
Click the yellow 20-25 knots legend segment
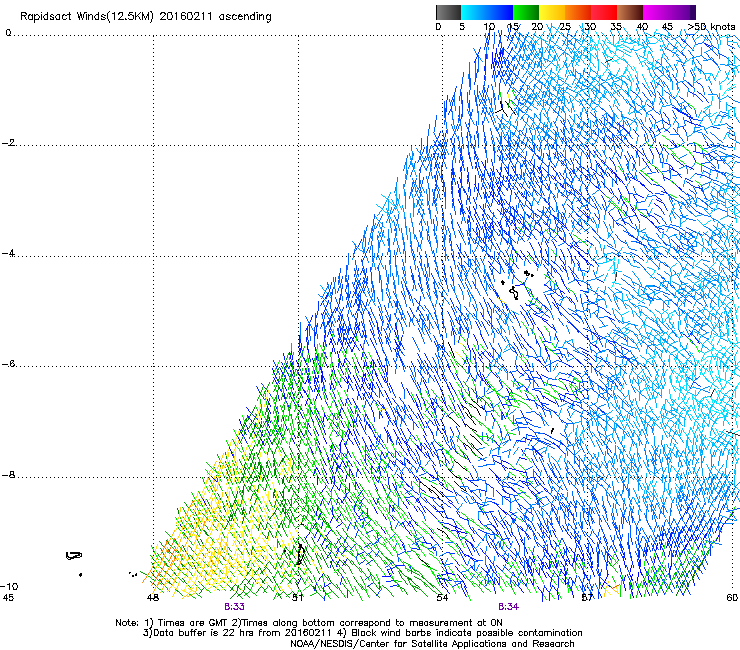click(552, 12)
